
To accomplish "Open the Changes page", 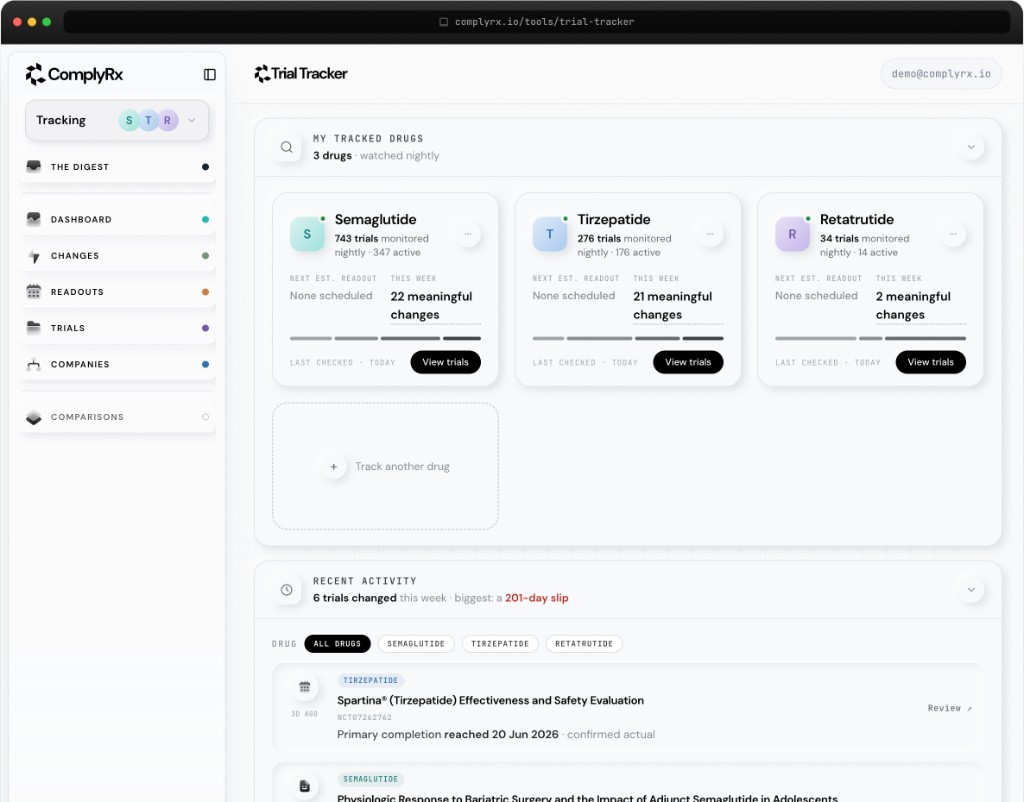I will click(x=118, y=256).
